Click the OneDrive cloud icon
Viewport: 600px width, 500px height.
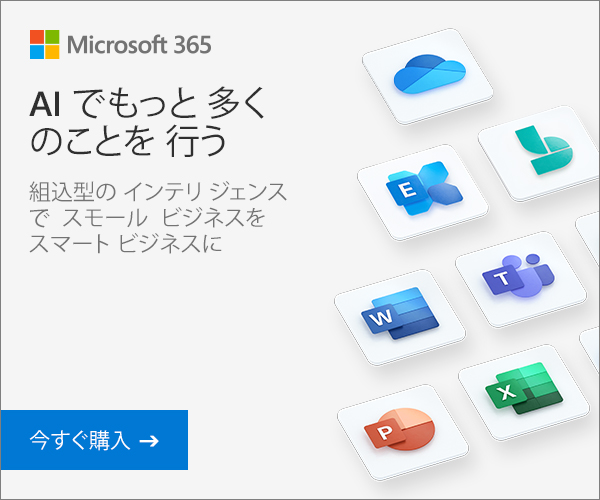coord(429,74)
